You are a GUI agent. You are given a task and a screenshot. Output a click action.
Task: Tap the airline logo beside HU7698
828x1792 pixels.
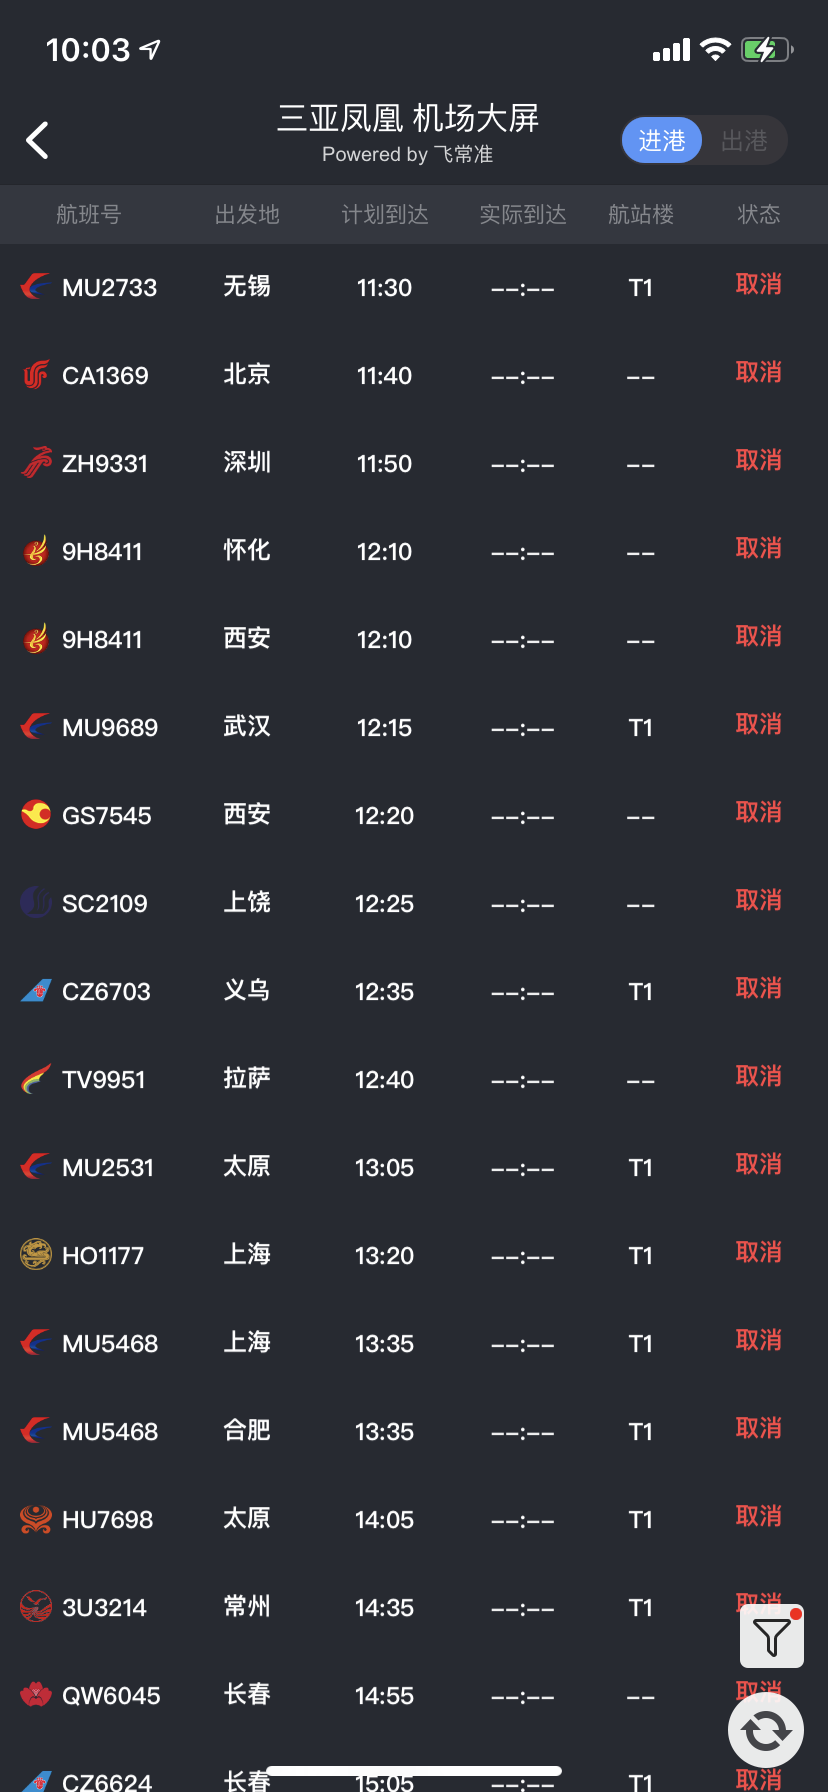(x=36, y=1519)
